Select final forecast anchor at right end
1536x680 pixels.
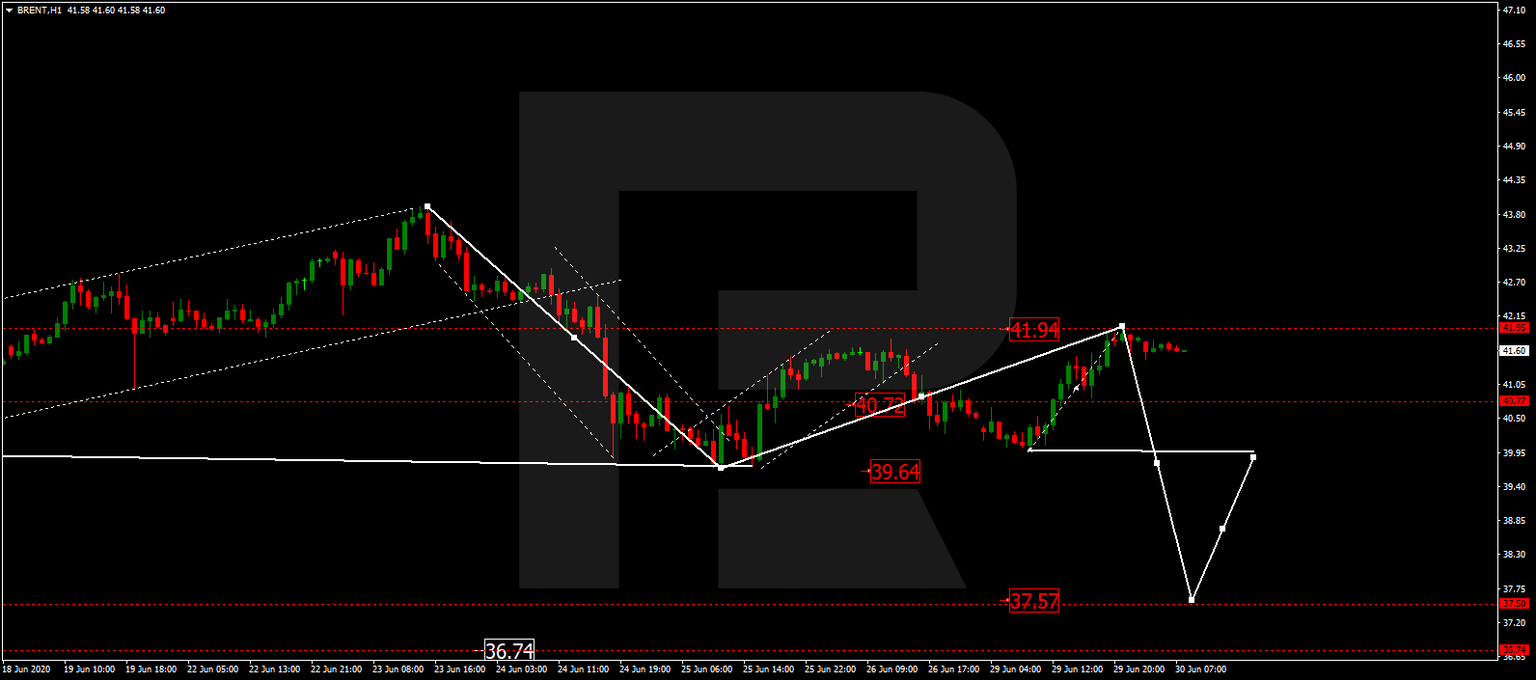pos(1253,457)
